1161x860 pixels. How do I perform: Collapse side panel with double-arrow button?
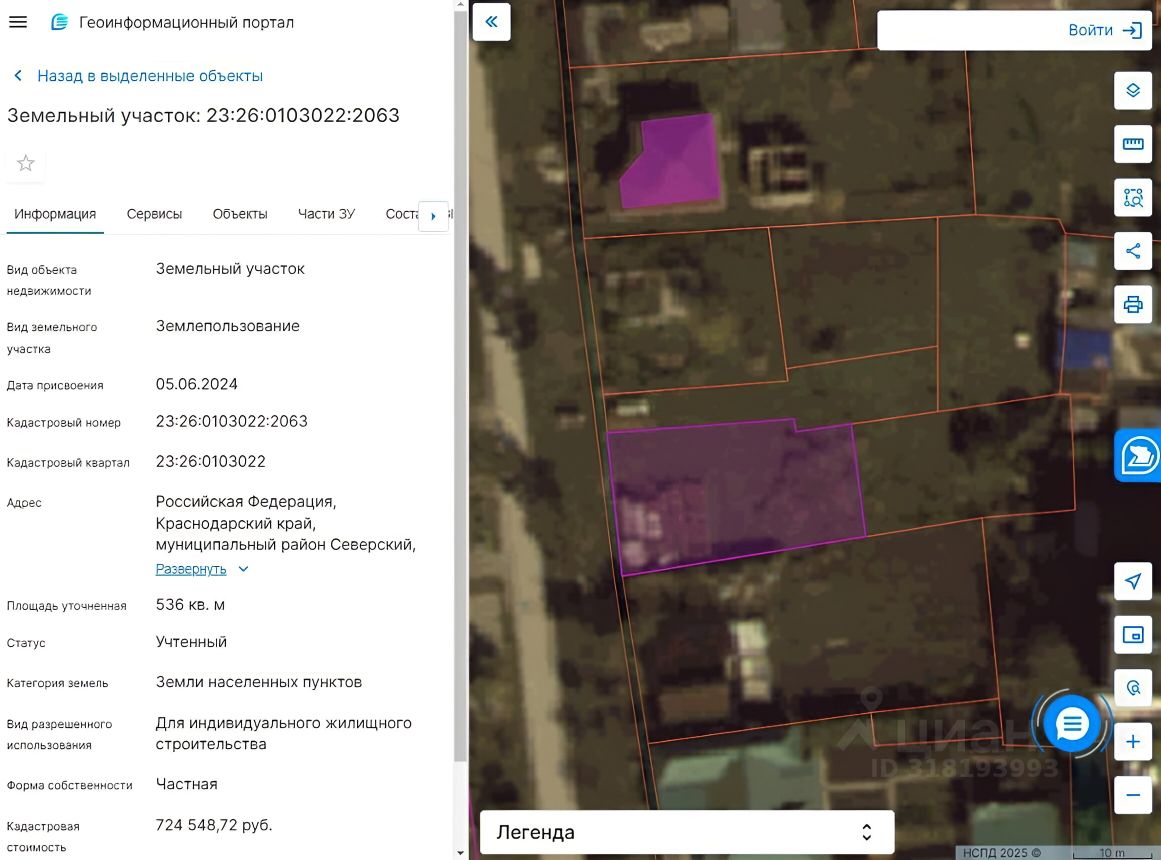tap(491, 21)
